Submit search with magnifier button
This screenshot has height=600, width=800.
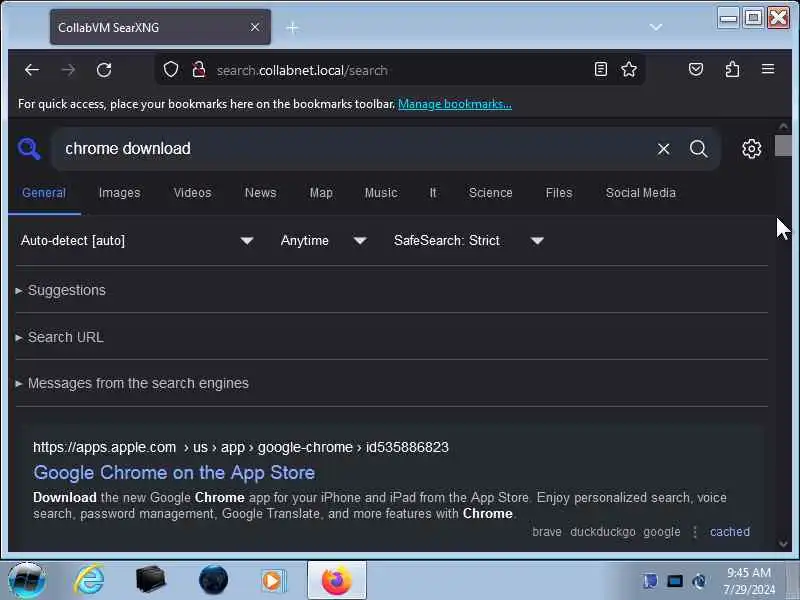click(698, 149)
